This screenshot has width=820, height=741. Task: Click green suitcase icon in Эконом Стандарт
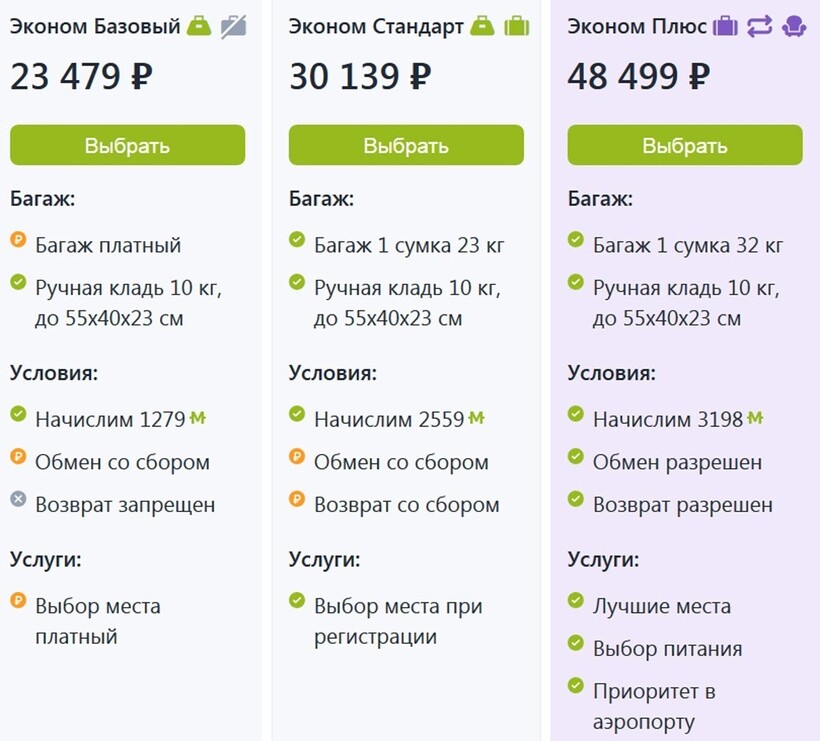(x=516, y=27)
